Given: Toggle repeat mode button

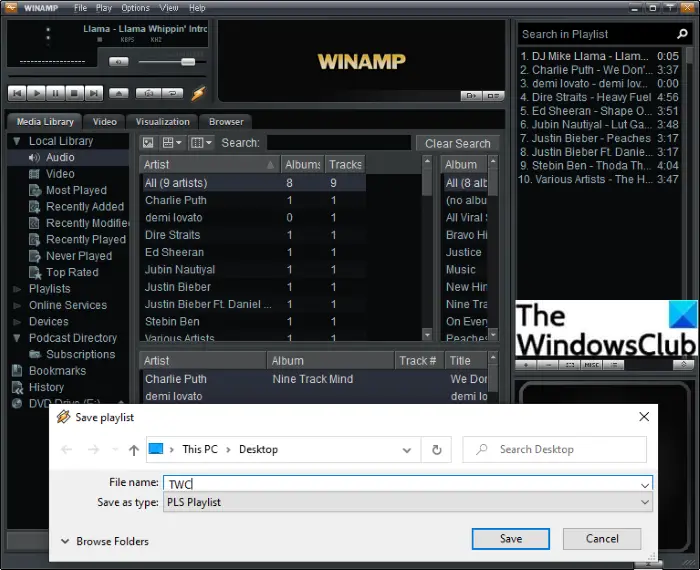Looking at the screenshot, I should 173,93.
